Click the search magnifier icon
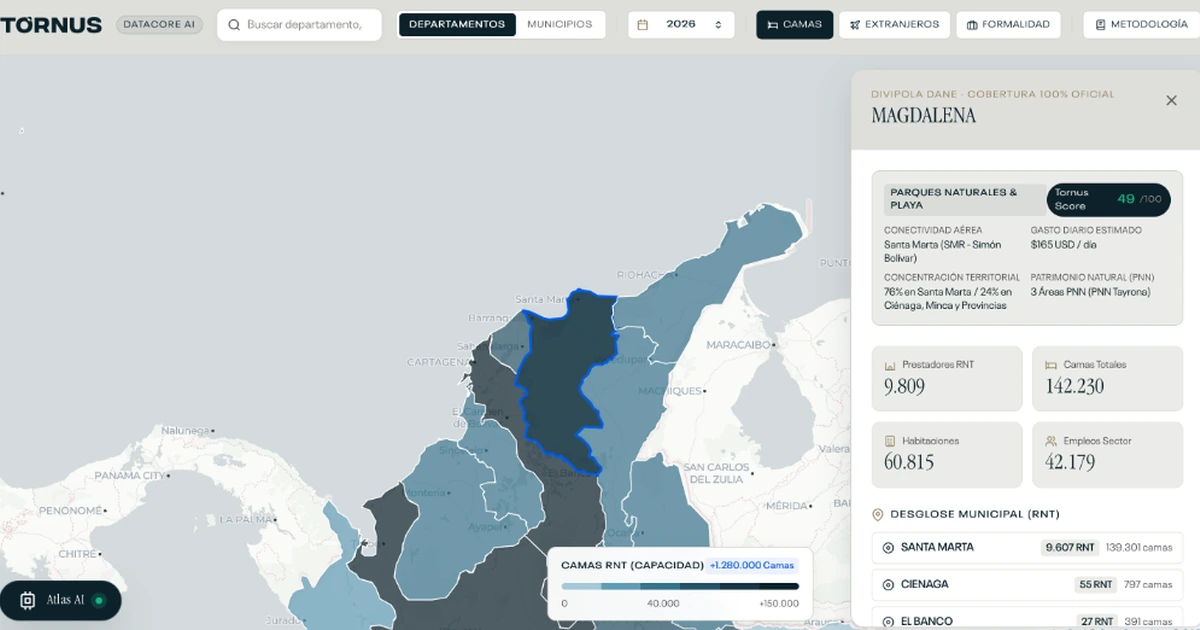The height and width of the screenshot is (630, 1200). point(233,25)
